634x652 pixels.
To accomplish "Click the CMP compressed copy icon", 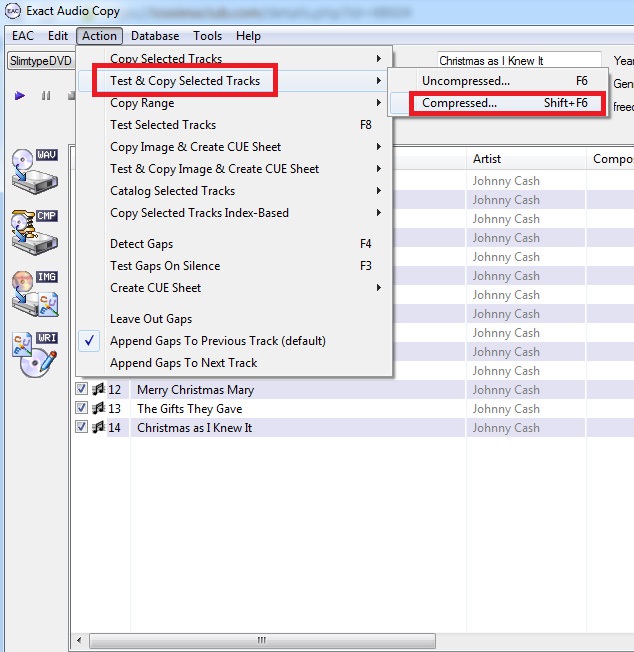I will [x=35, y=232].
